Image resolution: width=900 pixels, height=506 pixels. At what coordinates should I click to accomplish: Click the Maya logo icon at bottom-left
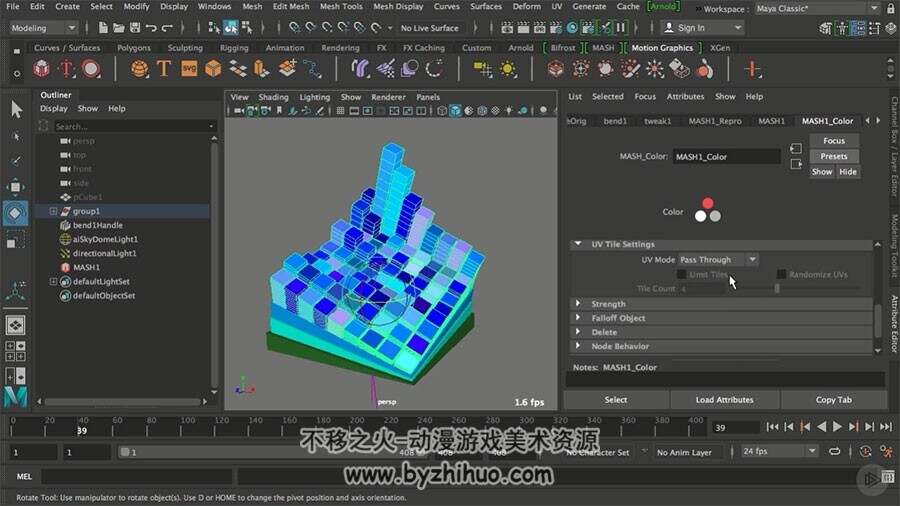pyautogui.click(x=15, y=397)
